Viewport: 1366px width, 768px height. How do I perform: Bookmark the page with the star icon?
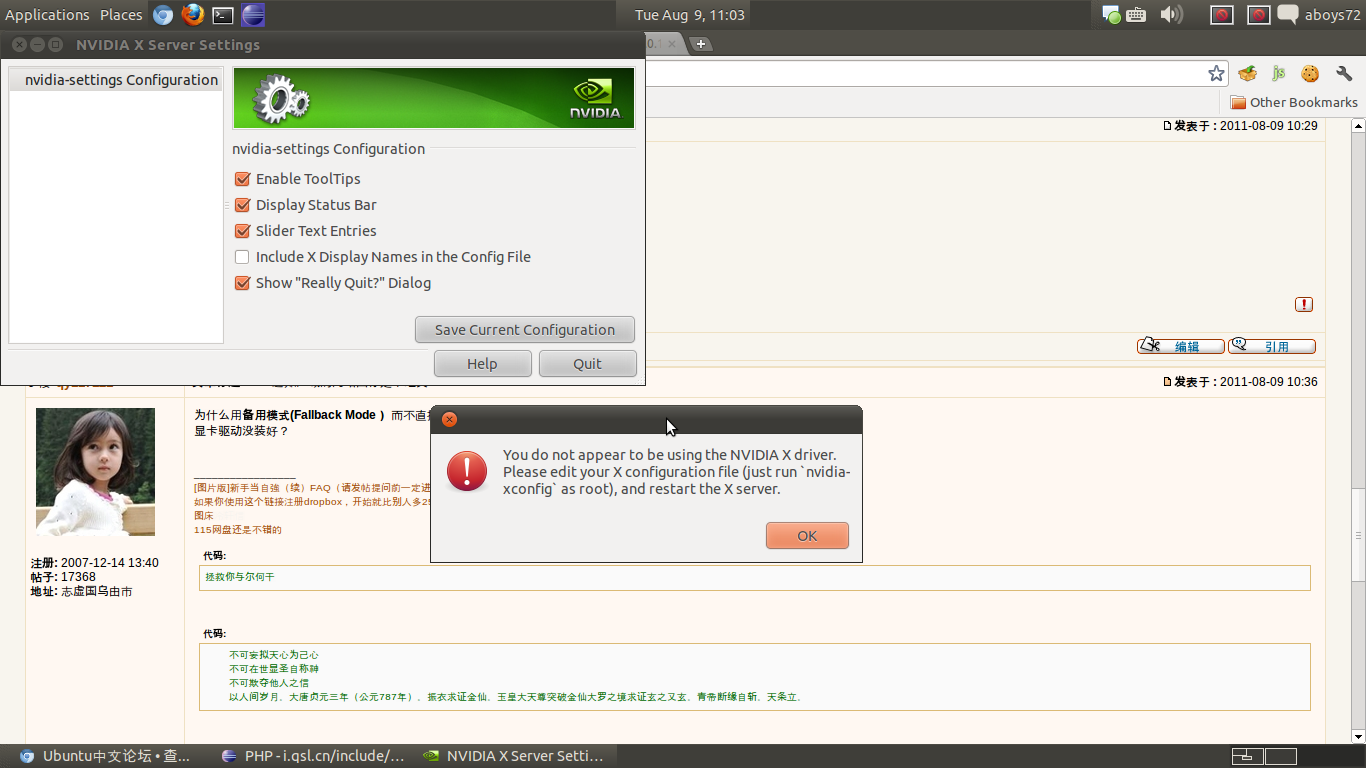(1216, 73)
